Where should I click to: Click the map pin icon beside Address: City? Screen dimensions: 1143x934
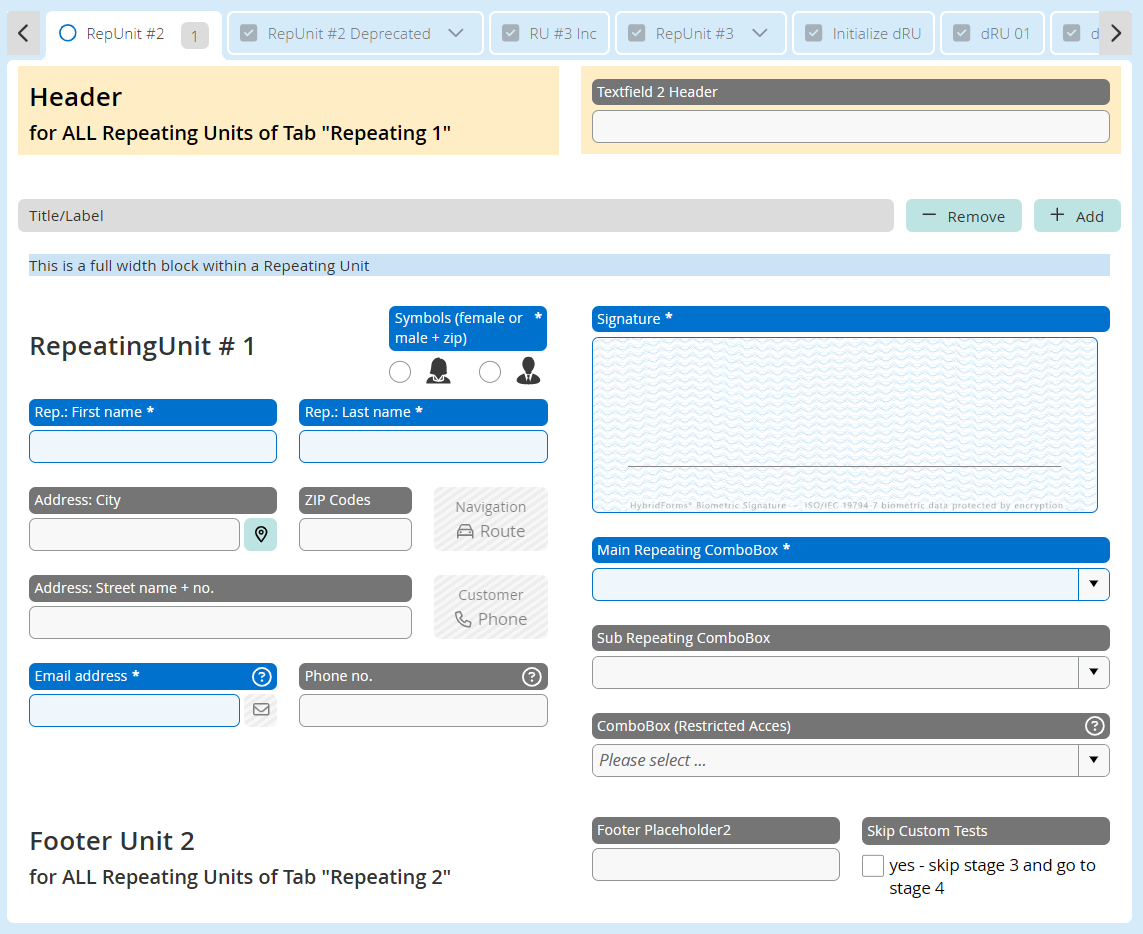(260, 534)
